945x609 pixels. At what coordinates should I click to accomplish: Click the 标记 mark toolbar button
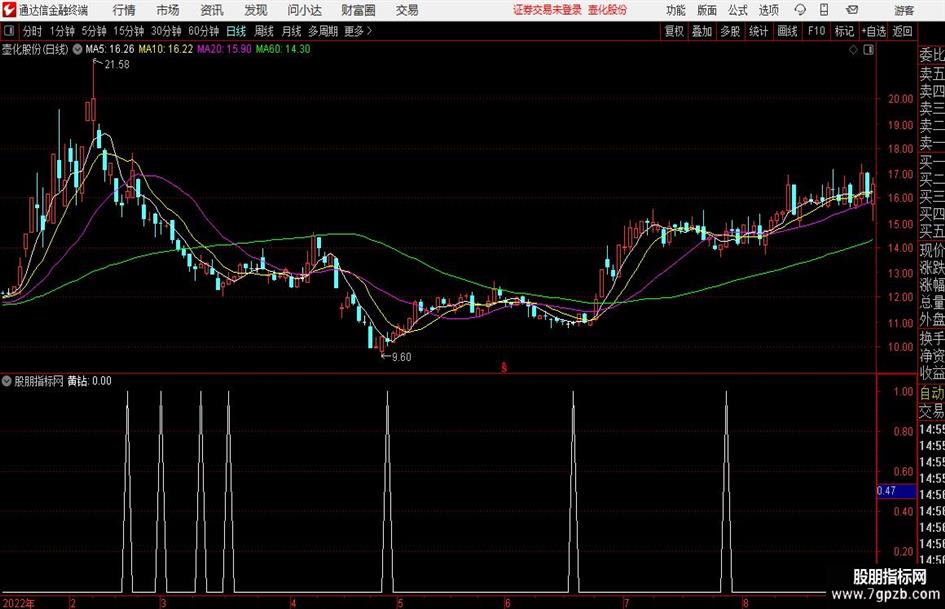(x=844, y=31)
